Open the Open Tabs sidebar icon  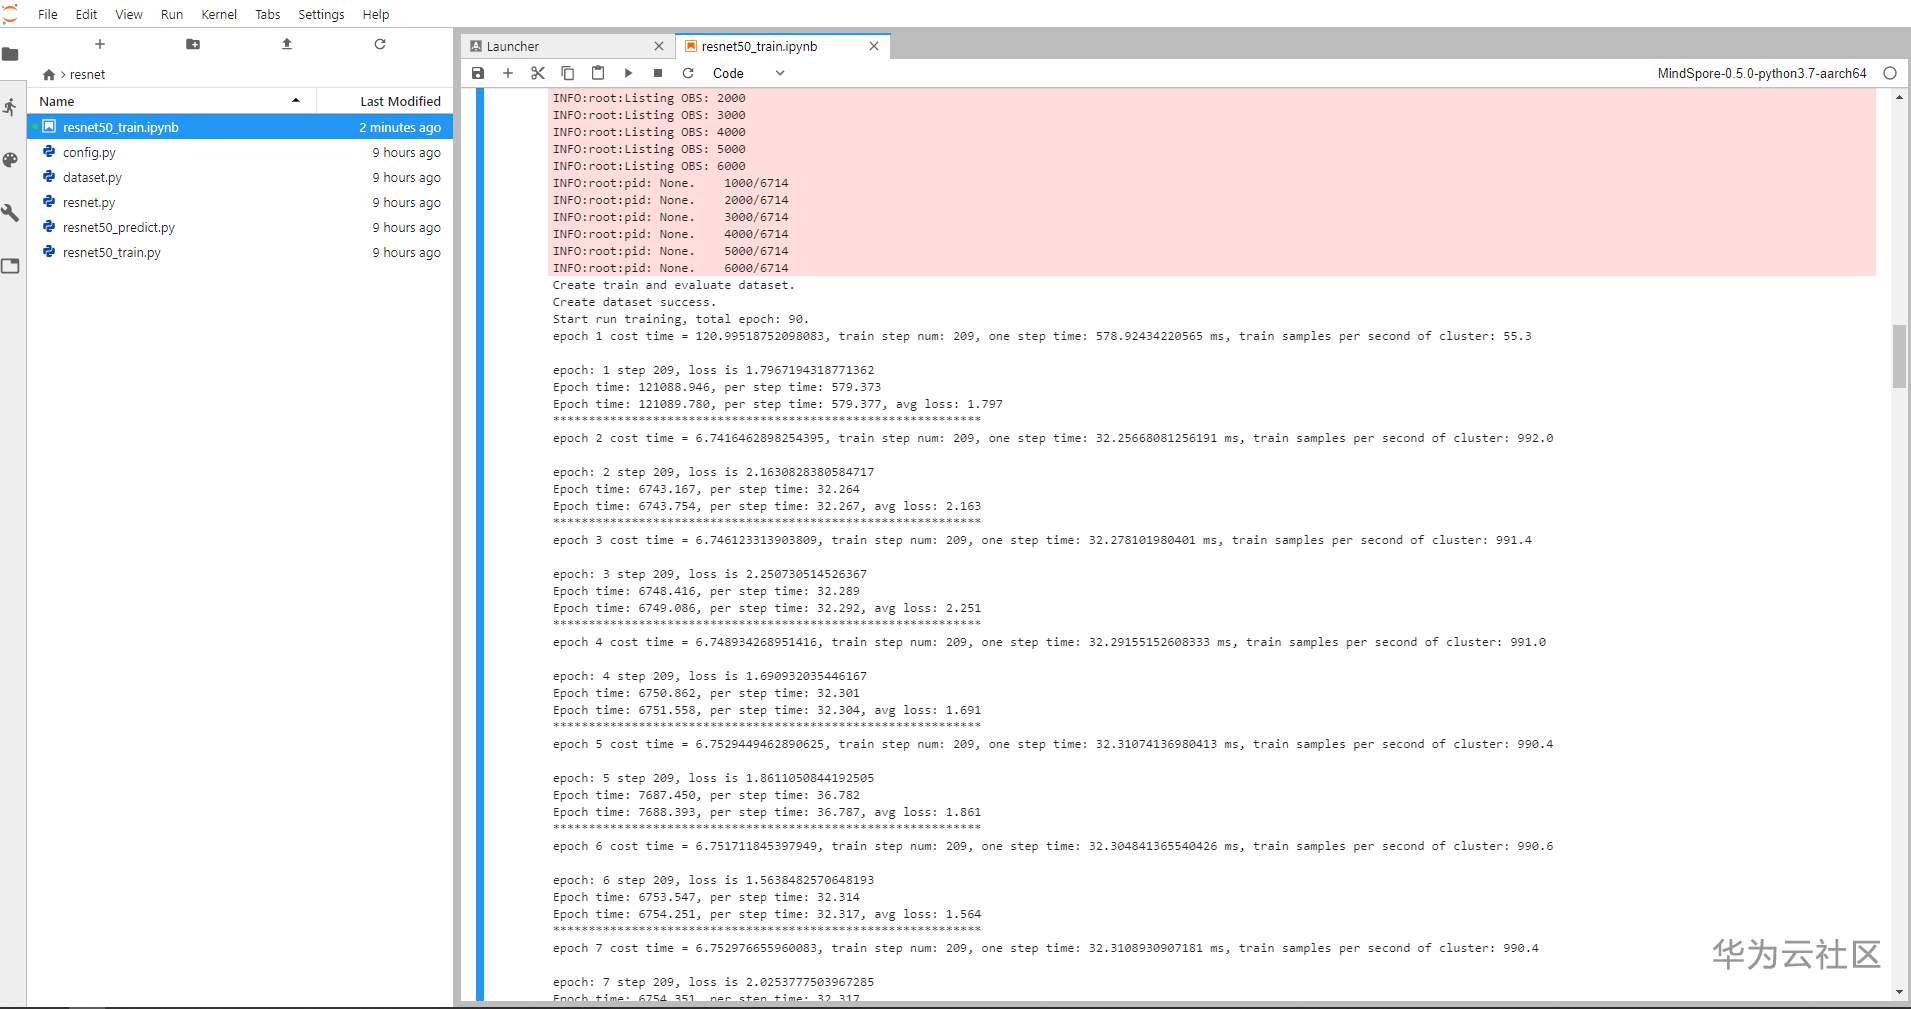click(10, 266)
